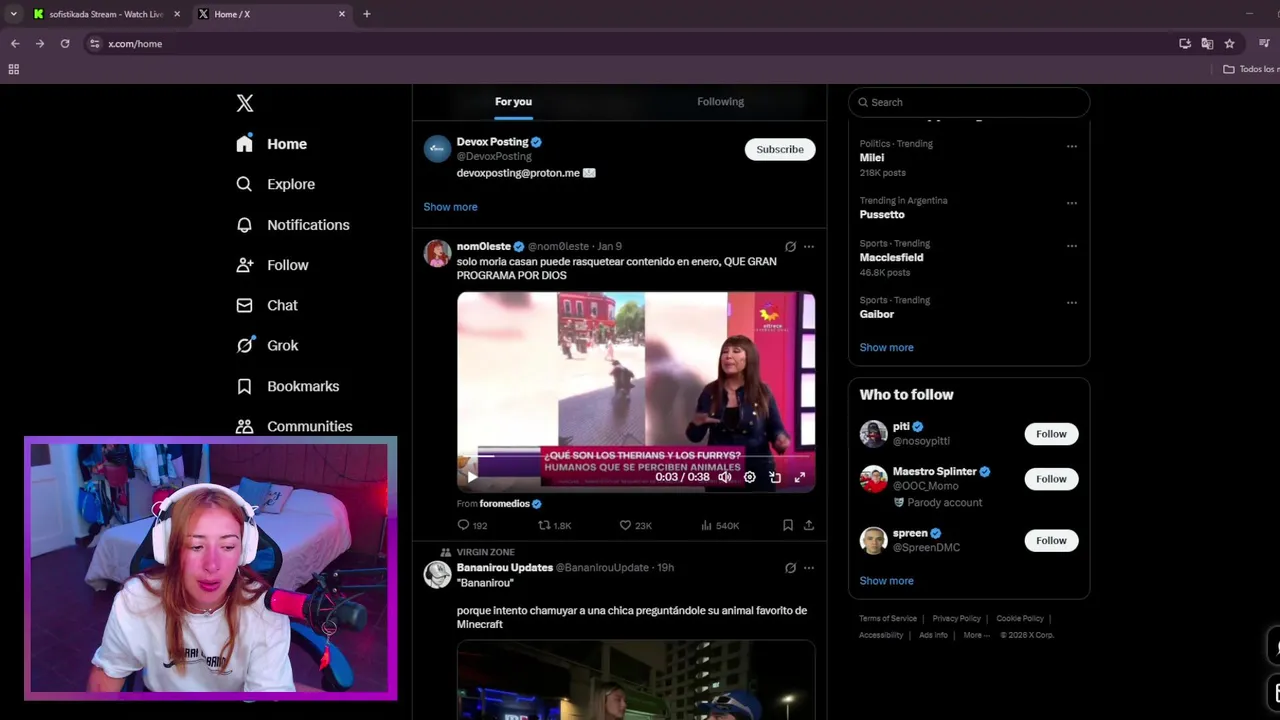Open Communities page
Viewport: 1280px width, 720px height.
tap(294, 426)
